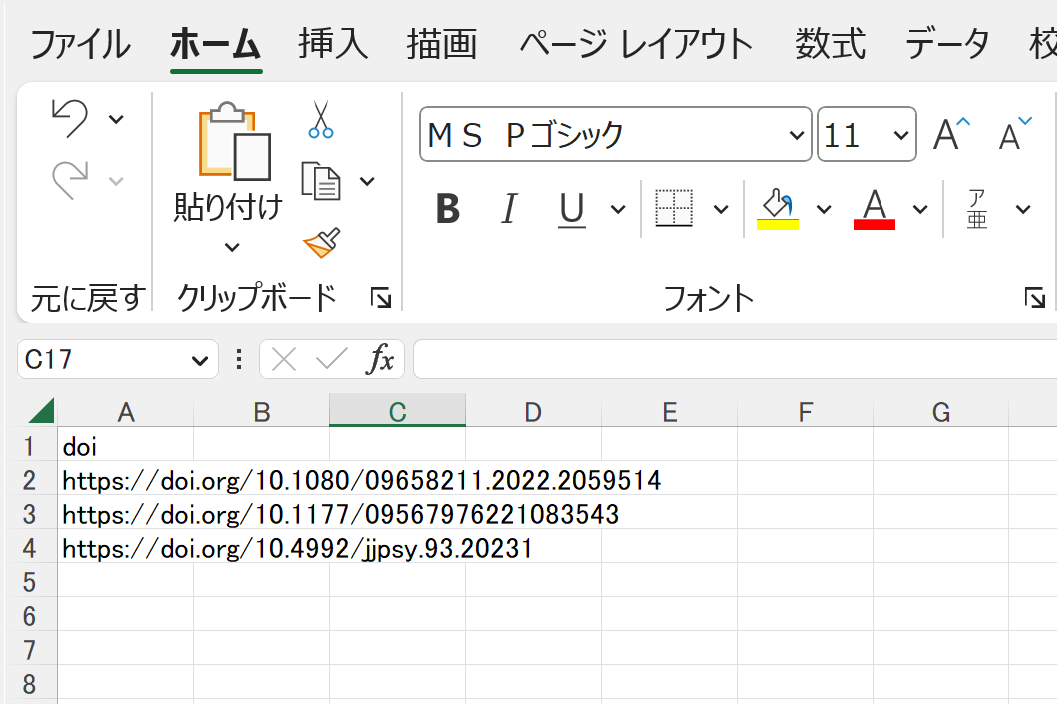This screenshot has height=704, width=1057.
Task: Open Font settings dialog launcher
Action: click(x=1034, y=297)
